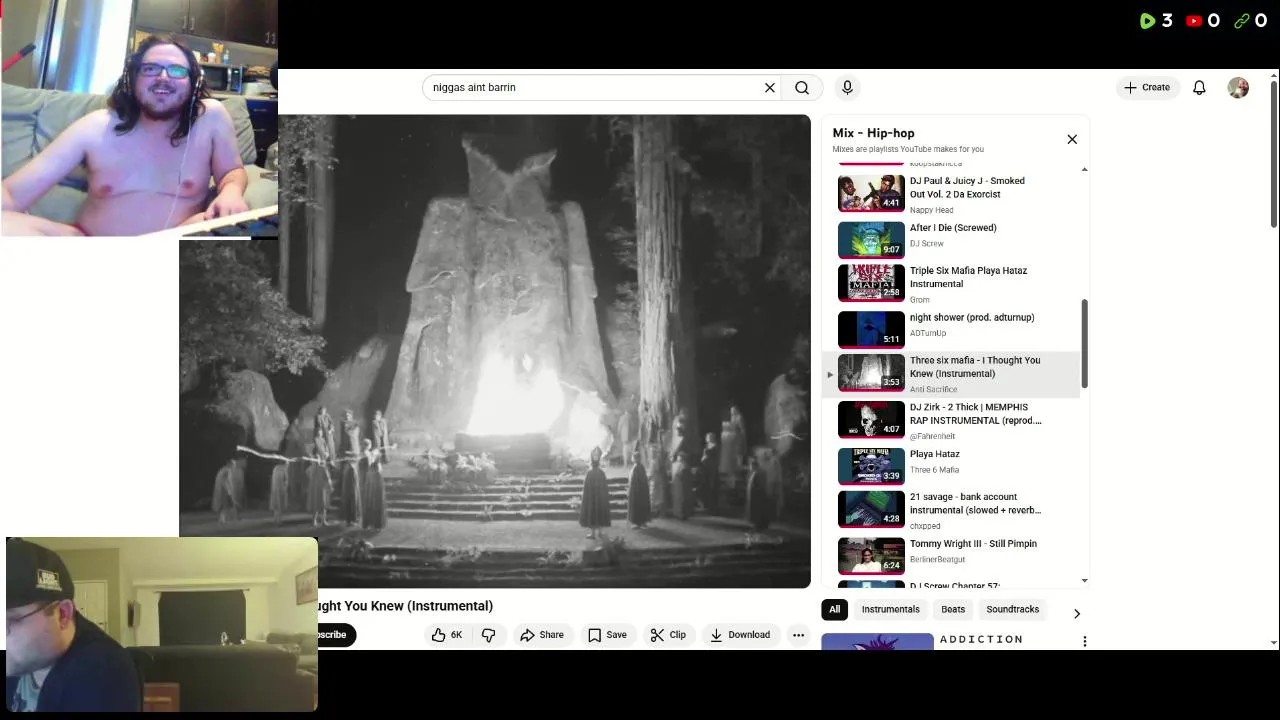Click title 'Tommy Wright III - Still Pimpin'
The height and width of the screenshot is (720, 1280).
[x=973, y=544]
